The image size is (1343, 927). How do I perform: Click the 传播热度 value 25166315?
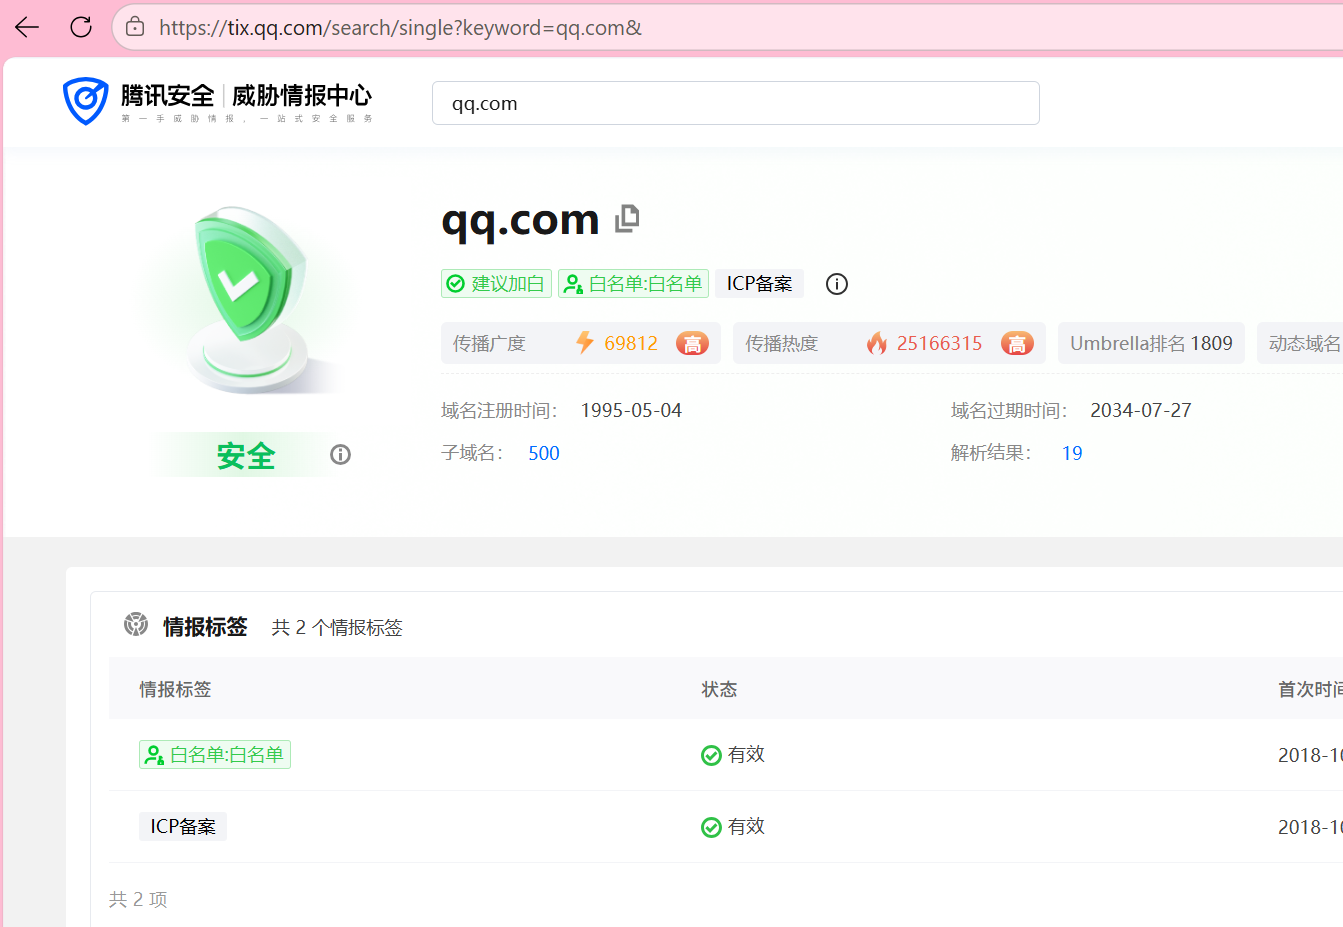click(939, 343)
